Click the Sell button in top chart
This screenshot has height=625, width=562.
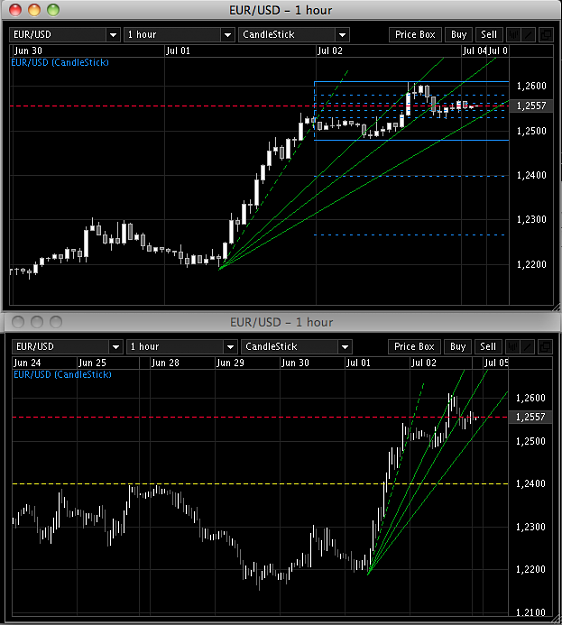coord(489,35)
